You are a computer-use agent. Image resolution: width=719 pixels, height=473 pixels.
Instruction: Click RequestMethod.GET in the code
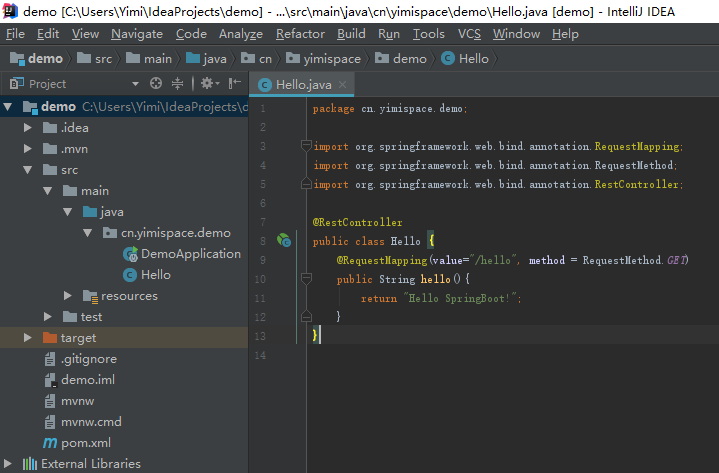[635, 260]
